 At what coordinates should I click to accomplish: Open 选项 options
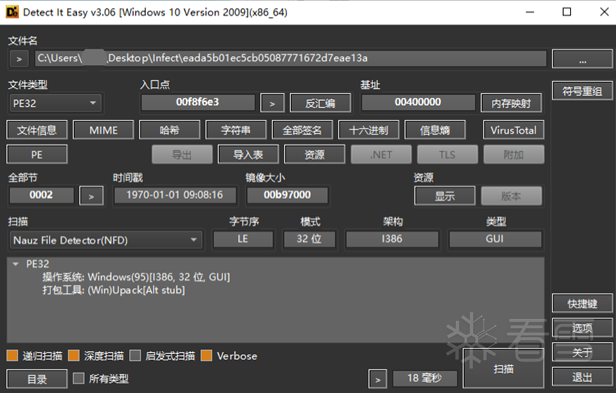click(x=582, y=328)
